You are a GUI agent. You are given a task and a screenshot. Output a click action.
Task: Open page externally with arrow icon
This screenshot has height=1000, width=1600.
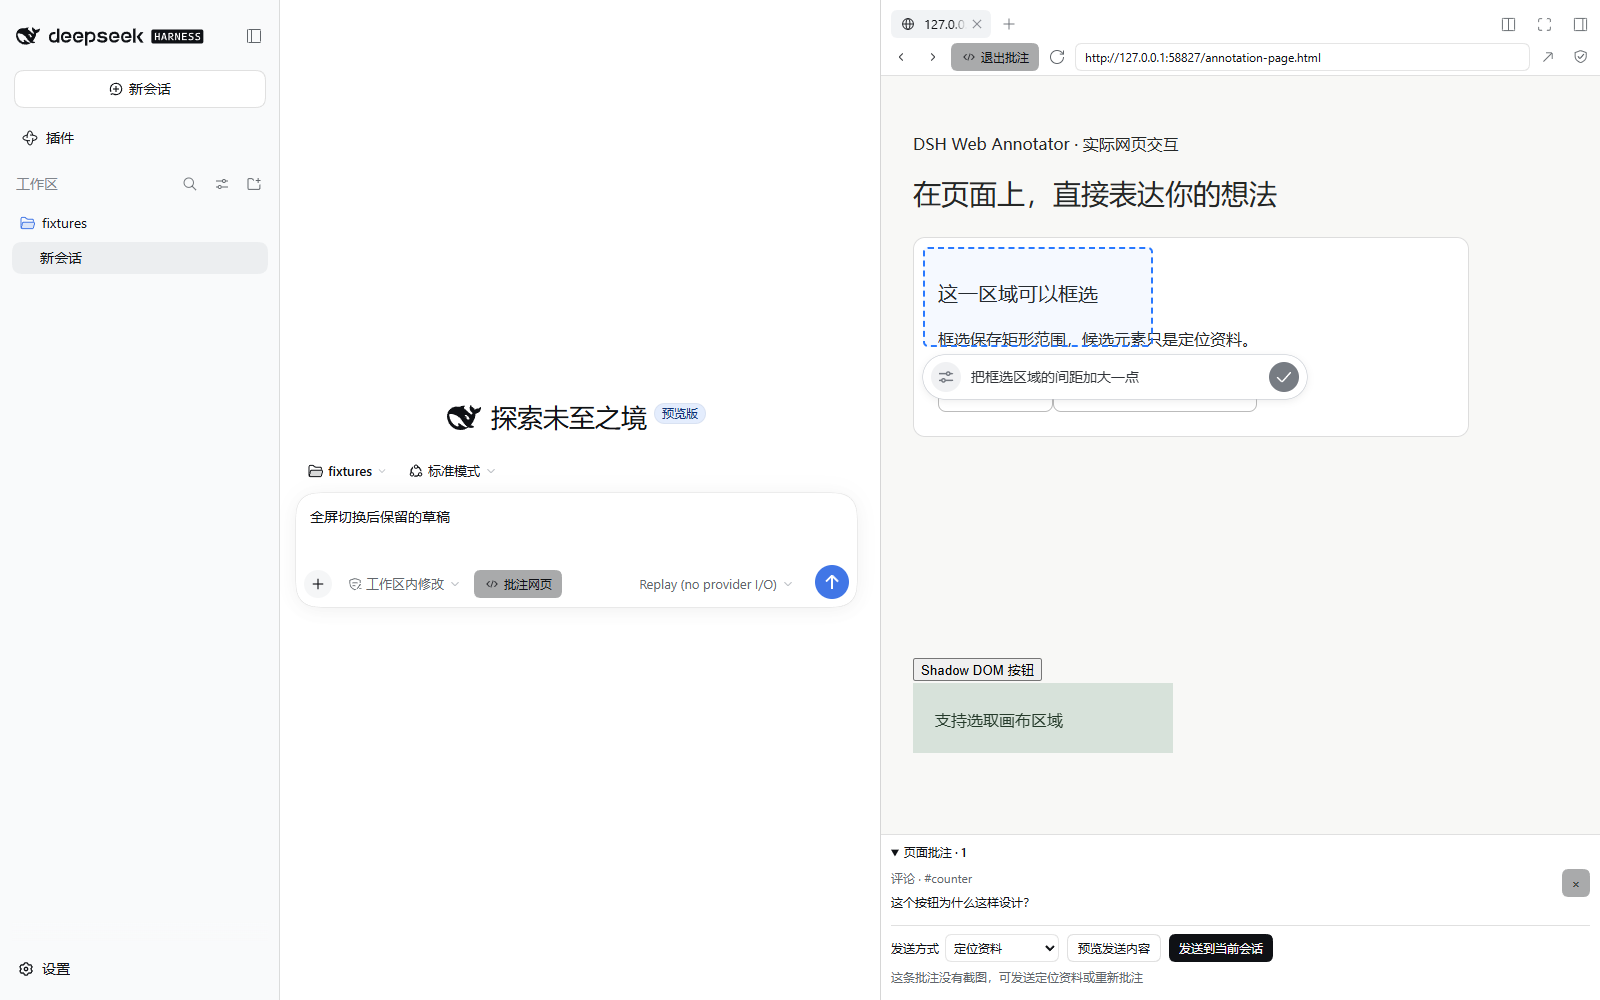[x=1548, y=57]
